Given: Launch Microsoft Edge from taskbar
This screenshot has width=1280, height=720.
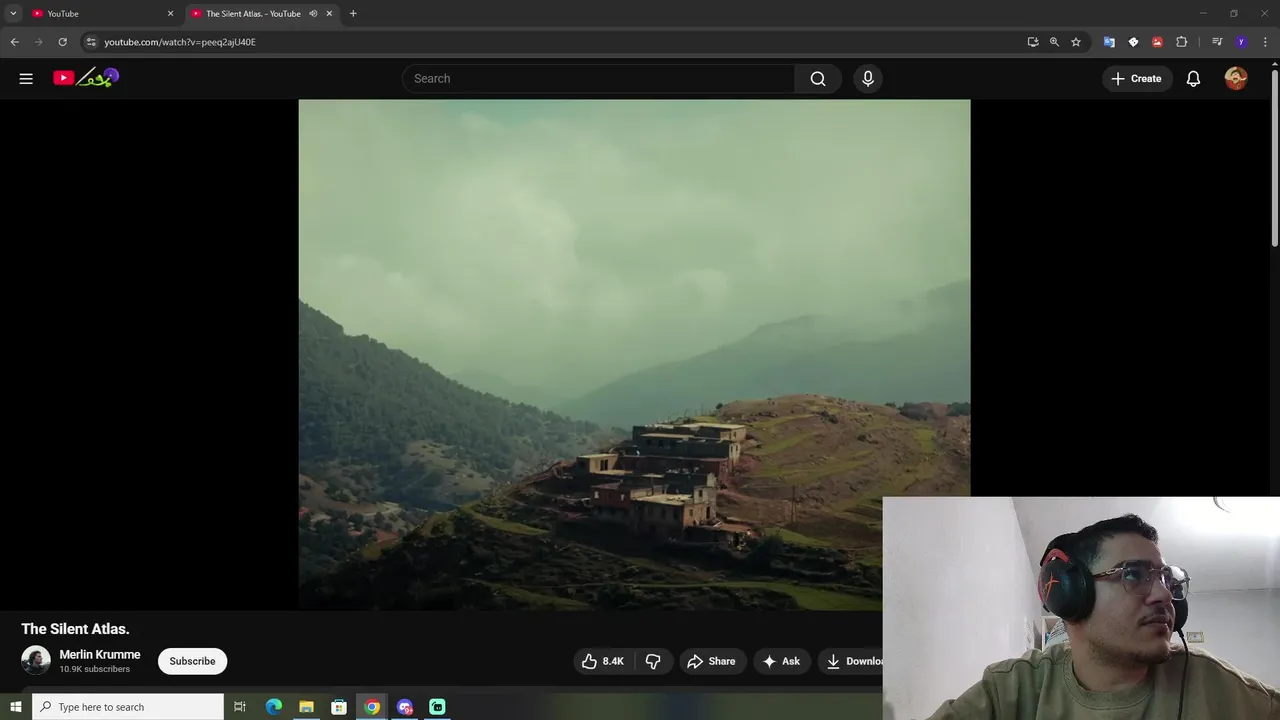Looking at the screenshot, I should 273,707.
